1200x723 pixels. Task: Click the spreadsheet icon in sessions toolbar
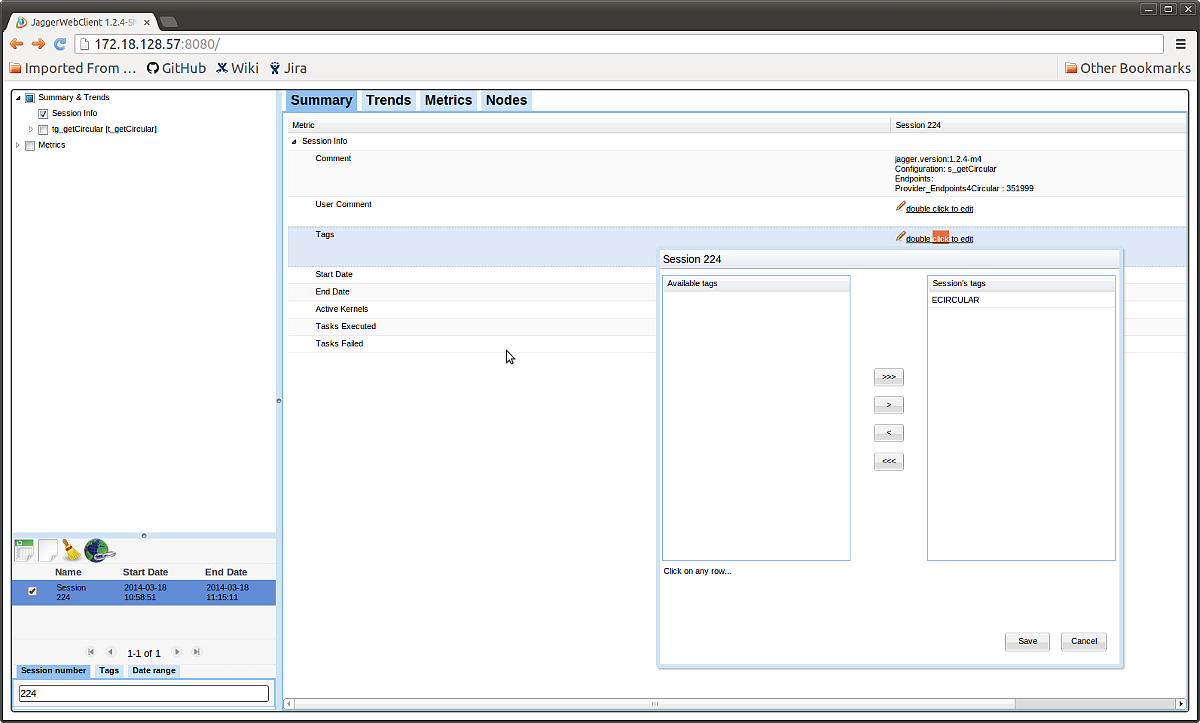(x=24, y=549)
